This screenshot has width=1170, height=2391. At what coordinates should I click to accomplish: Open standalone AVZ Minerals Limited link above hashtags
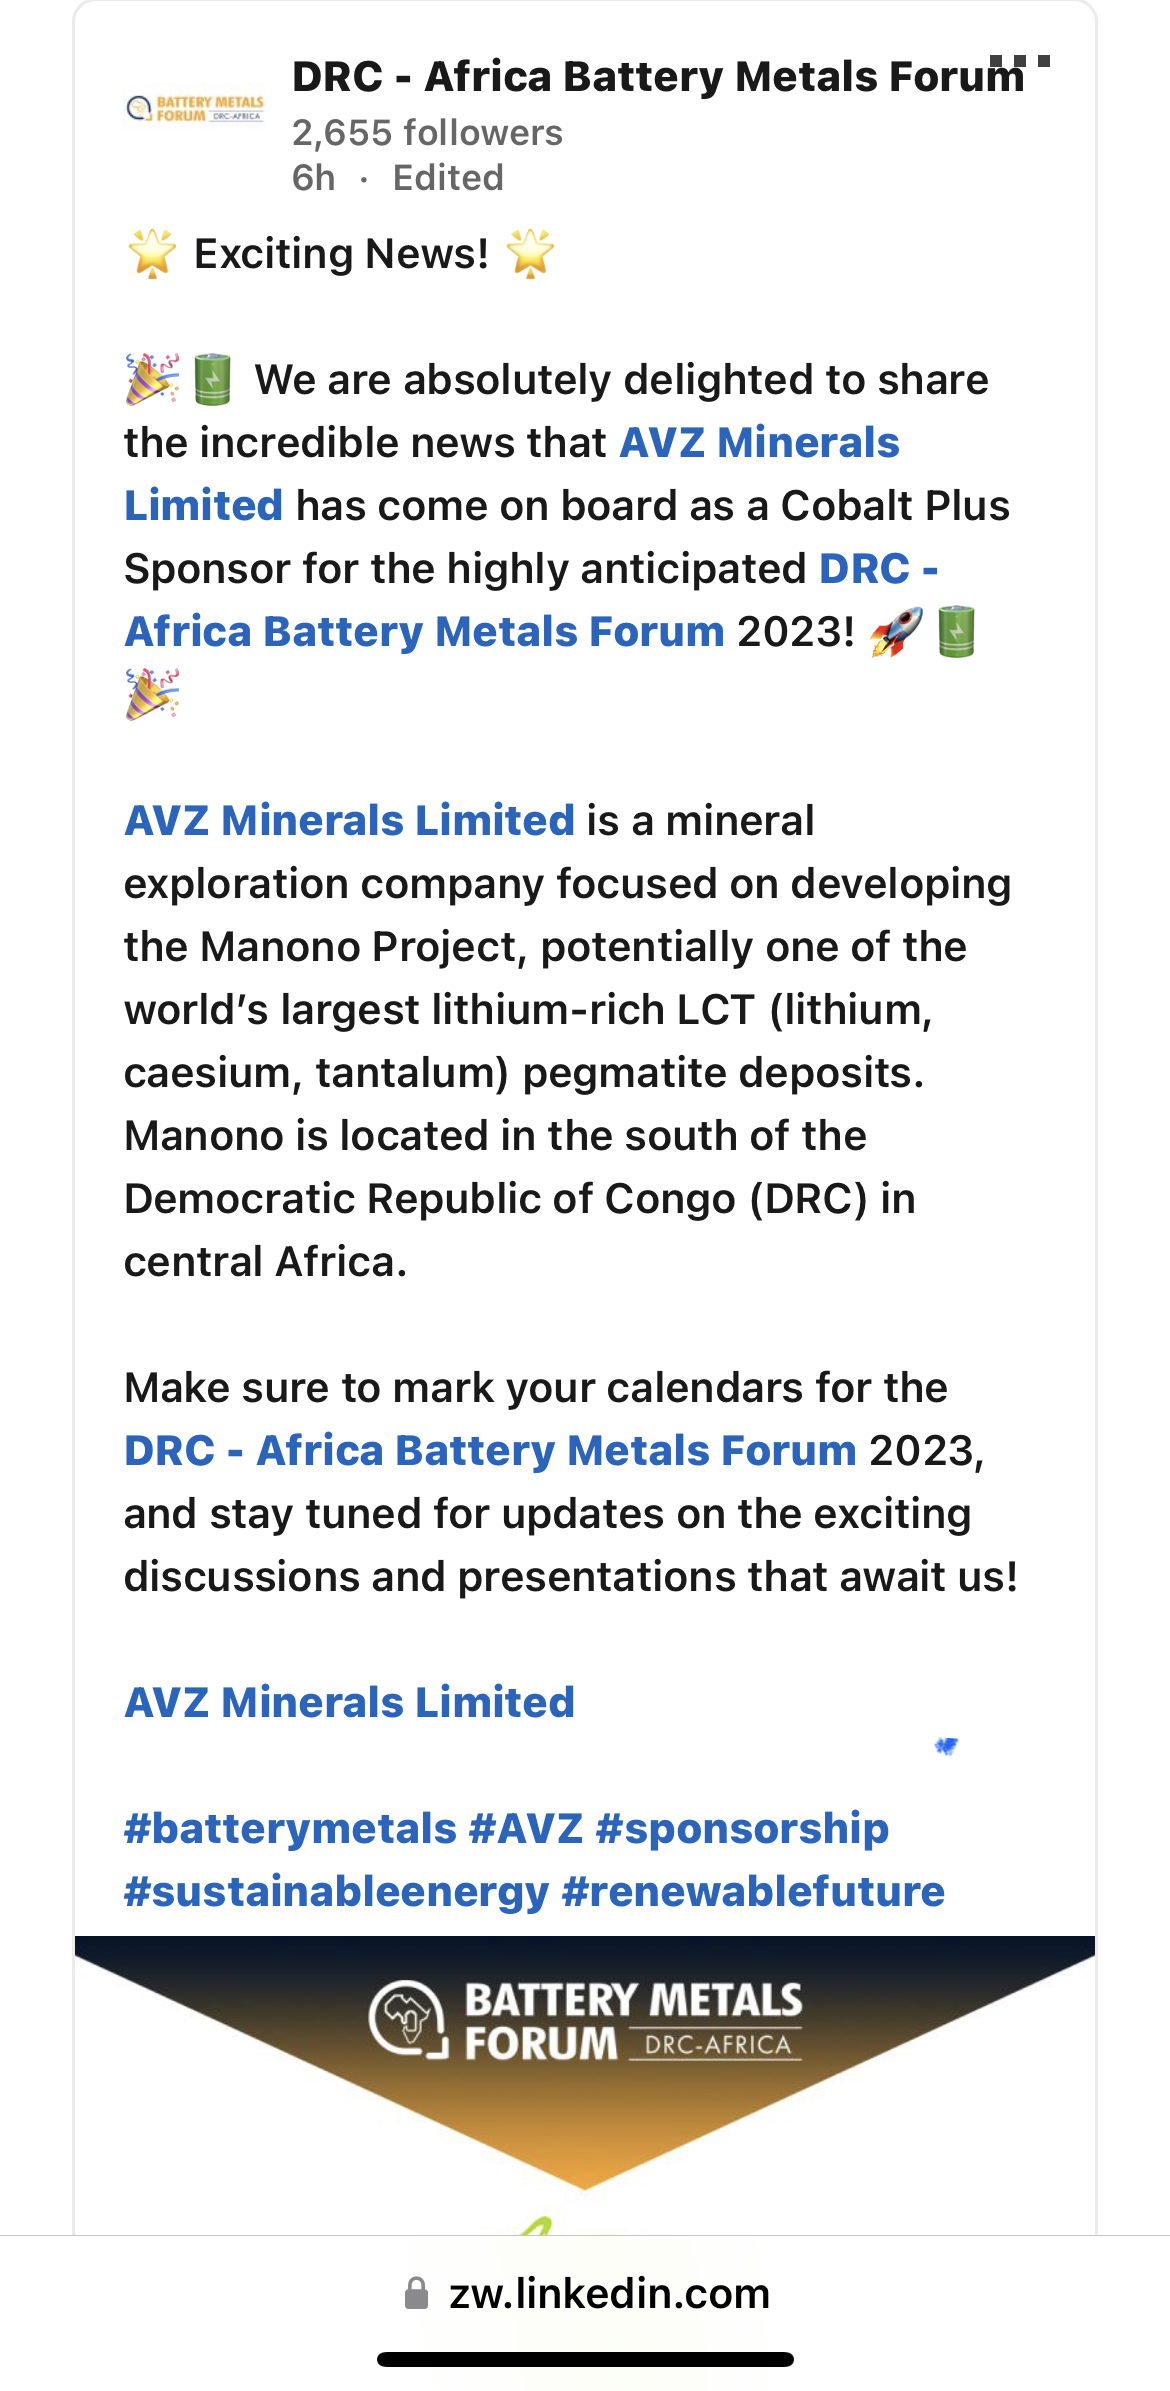349,1703
